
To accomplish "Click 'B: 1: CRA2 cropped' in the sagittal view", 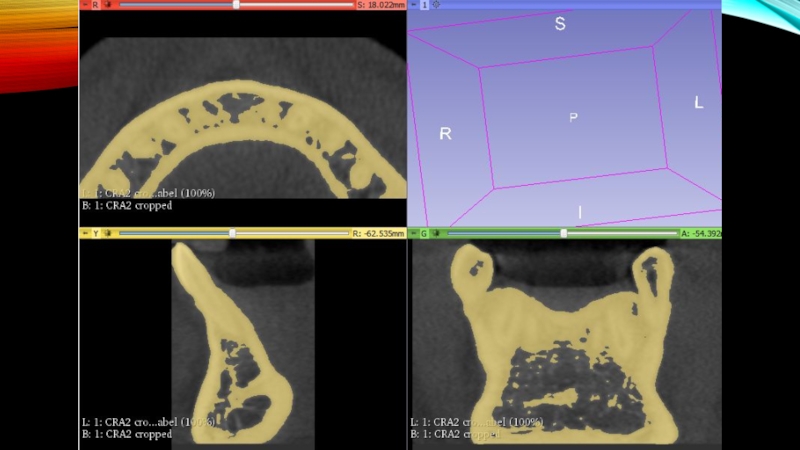I will [127, 434].
